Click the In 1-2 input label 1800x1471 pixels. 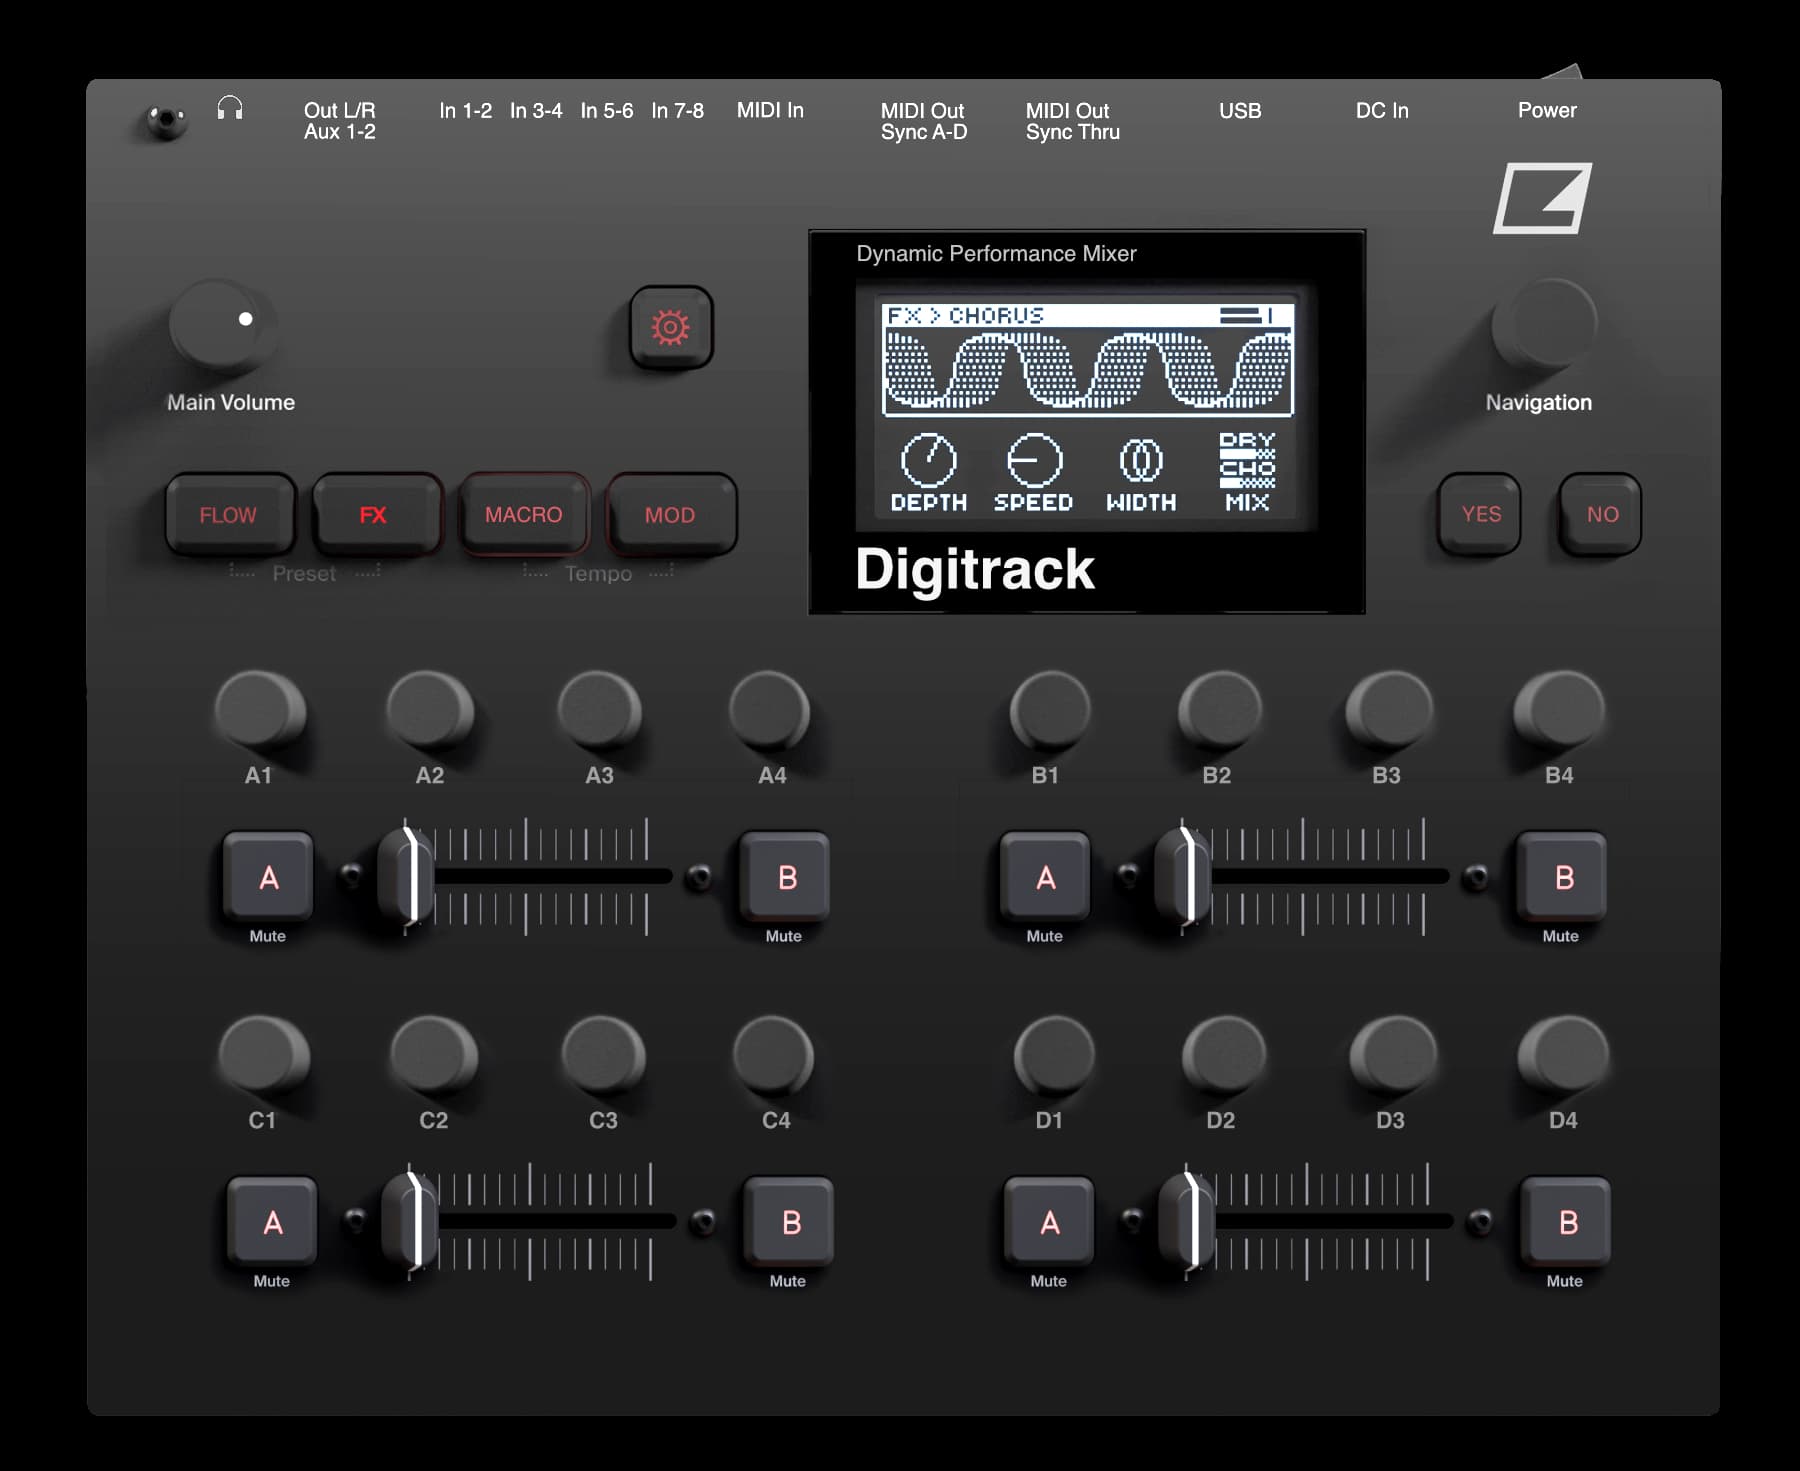click(465, 110)
